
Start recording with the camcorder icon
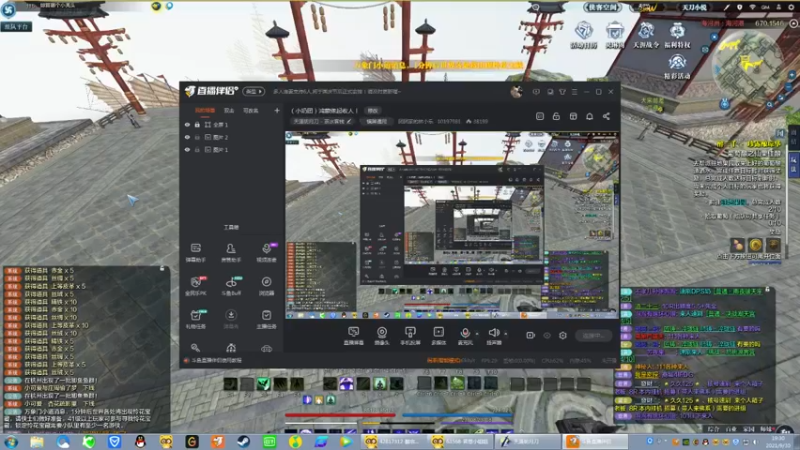click(x=531, y=335)
